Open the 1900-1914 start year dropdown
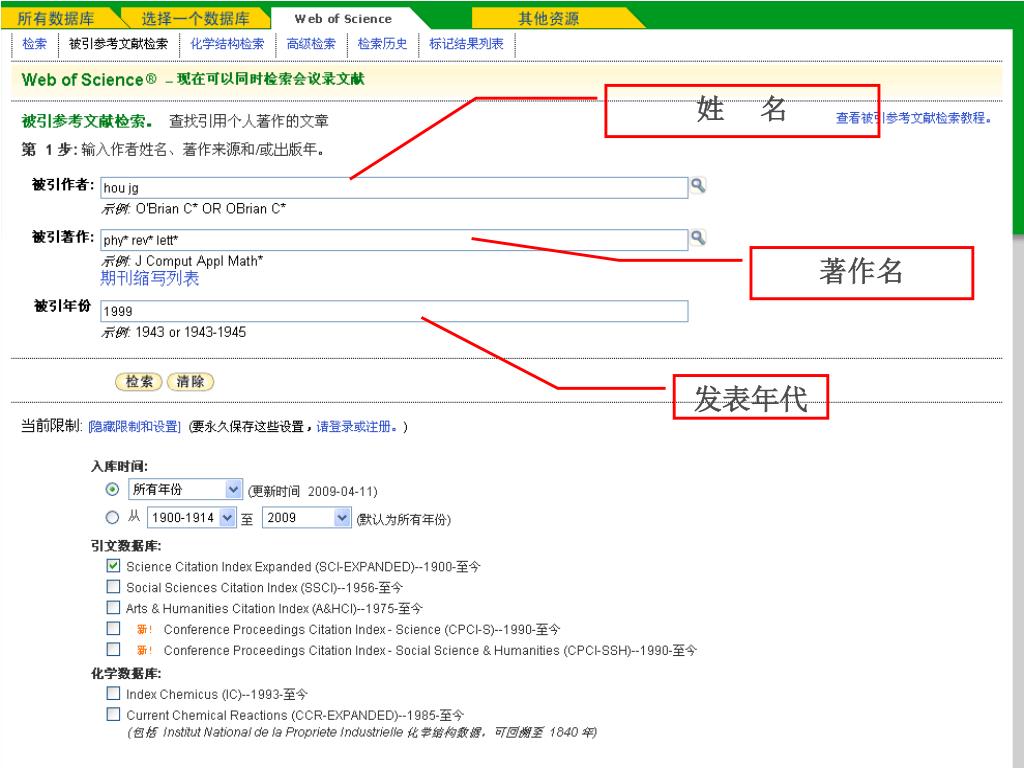 191,517
